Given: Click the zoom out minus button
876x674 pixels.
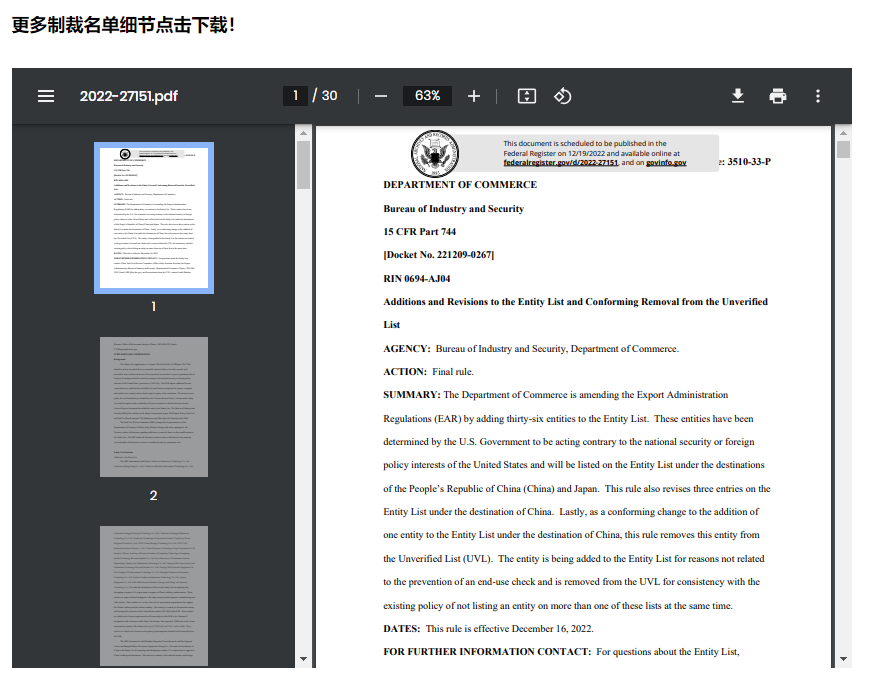Looking at the screenshot, I should pyautogui.click(x=380, y=96).
